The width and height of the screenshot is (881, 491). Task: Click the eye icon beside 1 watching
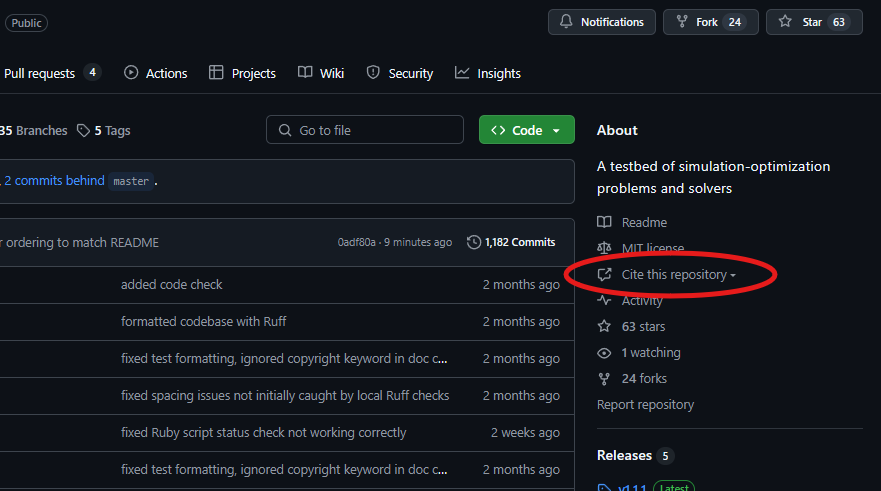(604, 353)
